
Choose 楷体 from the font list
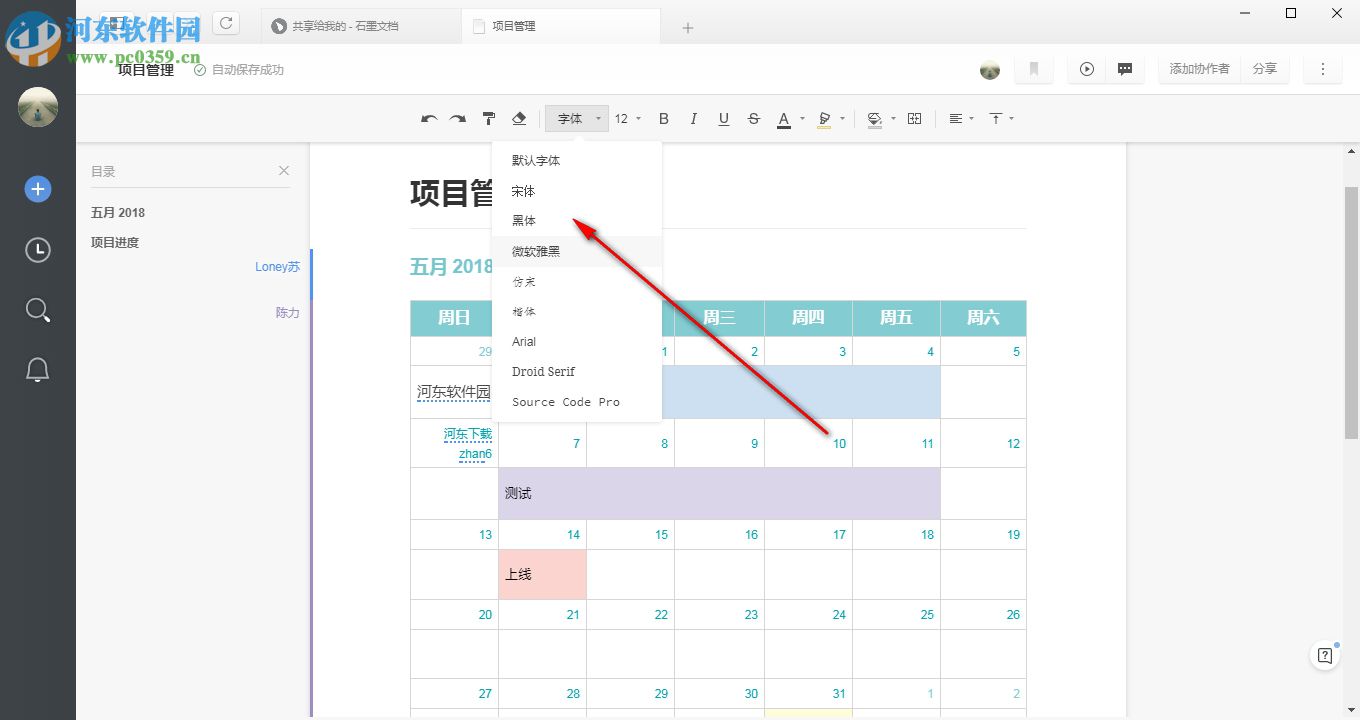(577, 312)
